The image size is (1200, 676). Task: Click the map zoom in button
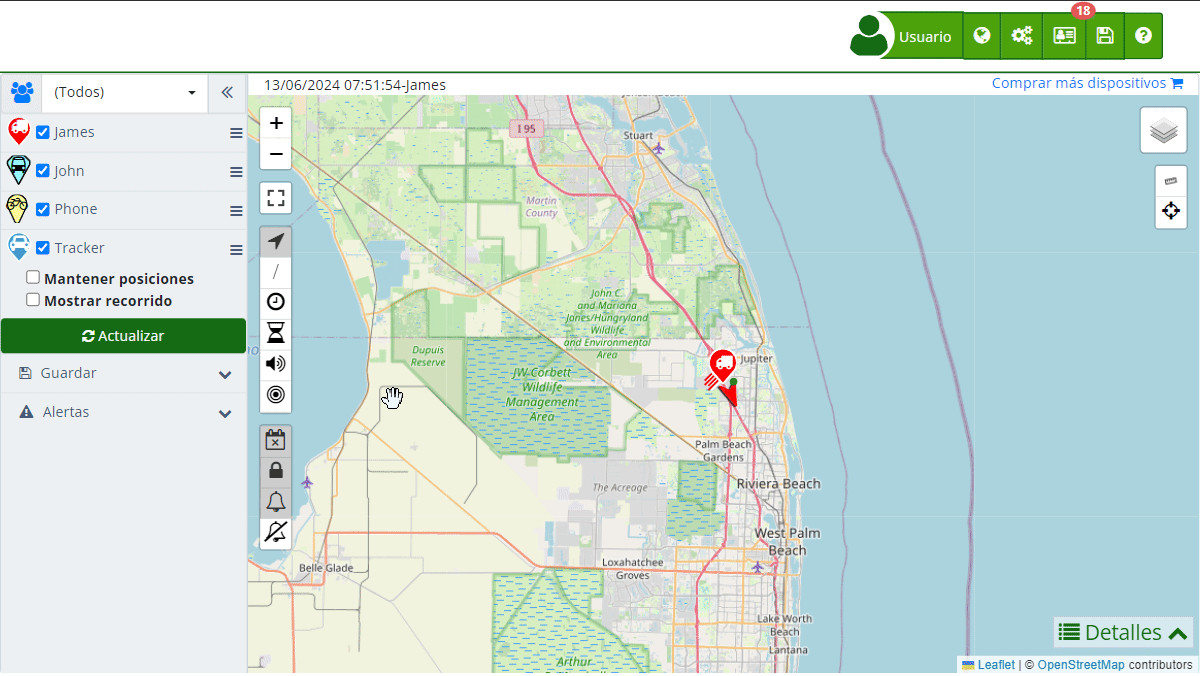click(276, 123)
